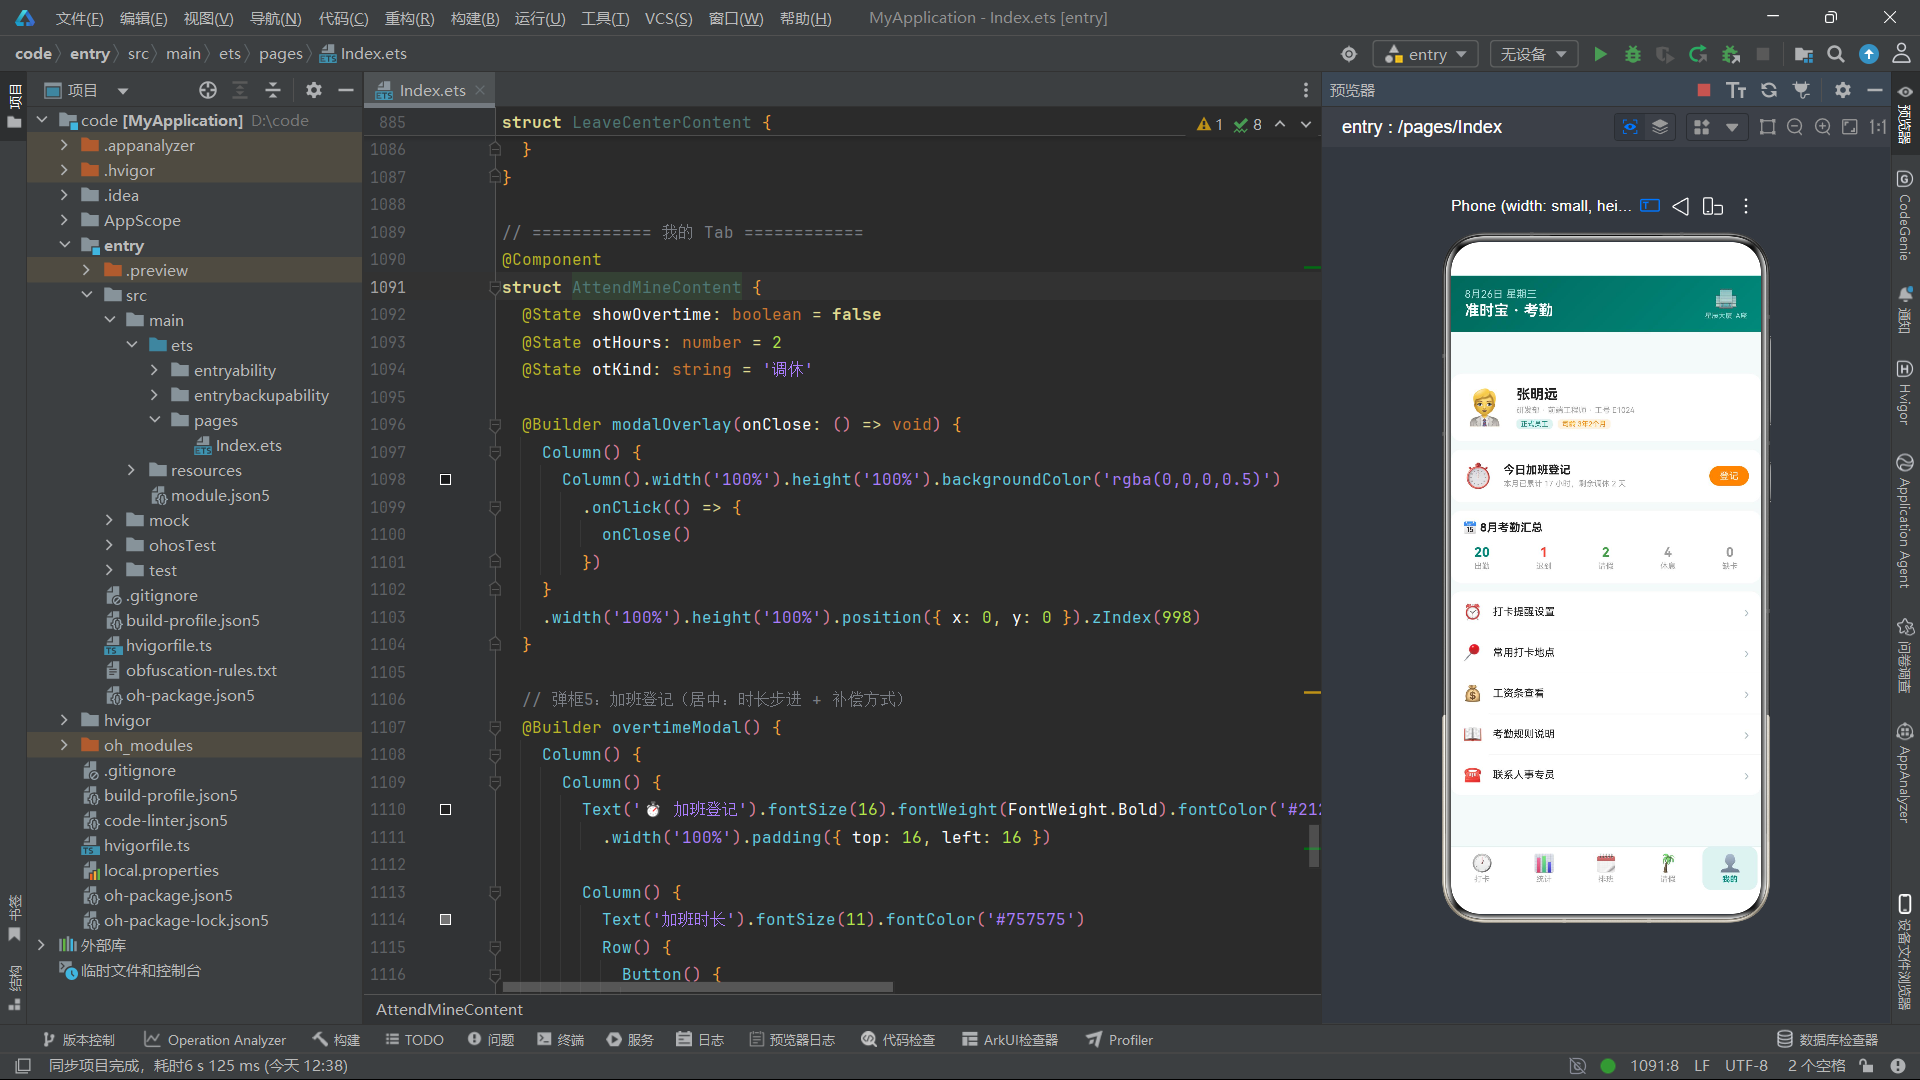This screenshot has height=1080, width=1920.
Task: Open search everywhere magnifier icon
Action: coord(1836,54)
